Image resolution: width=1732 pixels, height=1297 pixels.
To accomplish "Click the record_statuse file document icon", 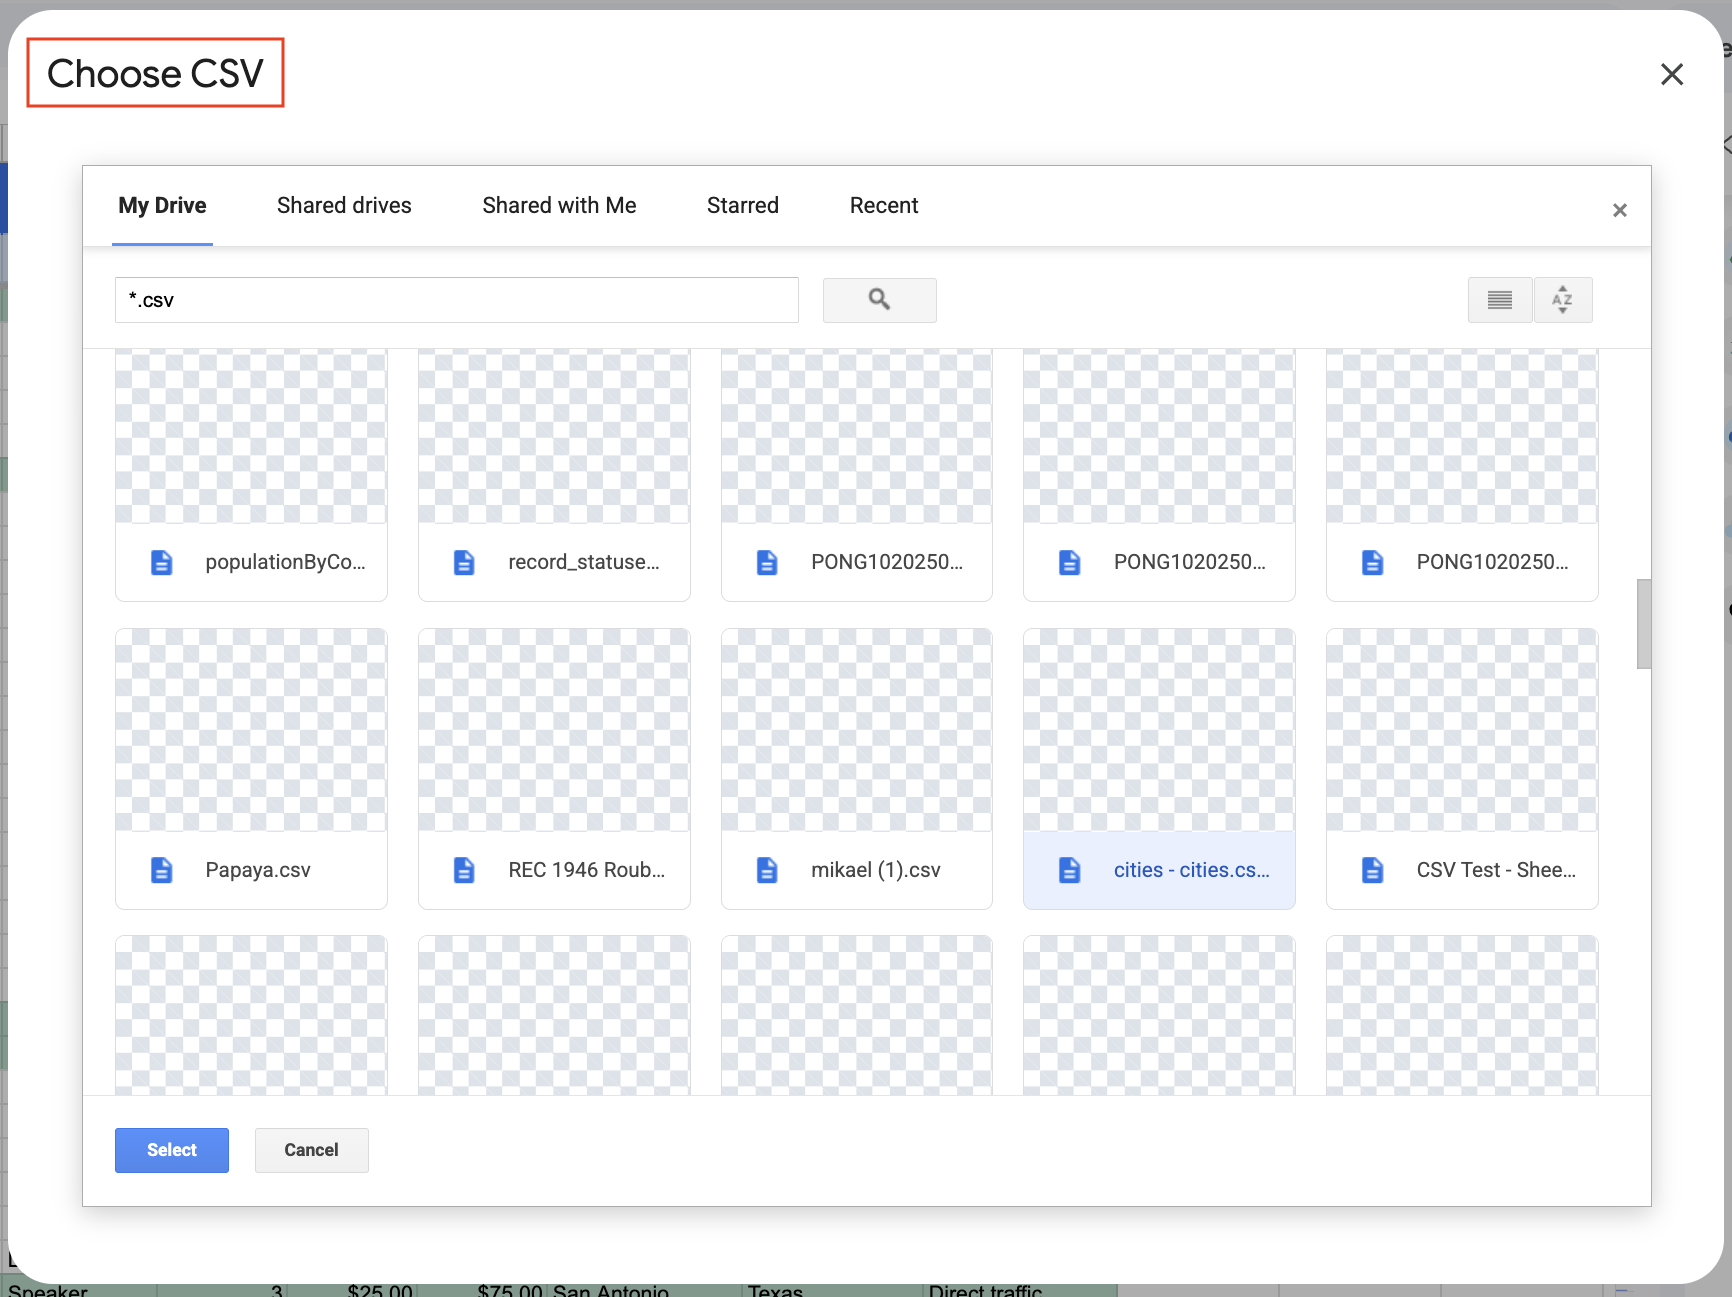I will pos(464,563).
